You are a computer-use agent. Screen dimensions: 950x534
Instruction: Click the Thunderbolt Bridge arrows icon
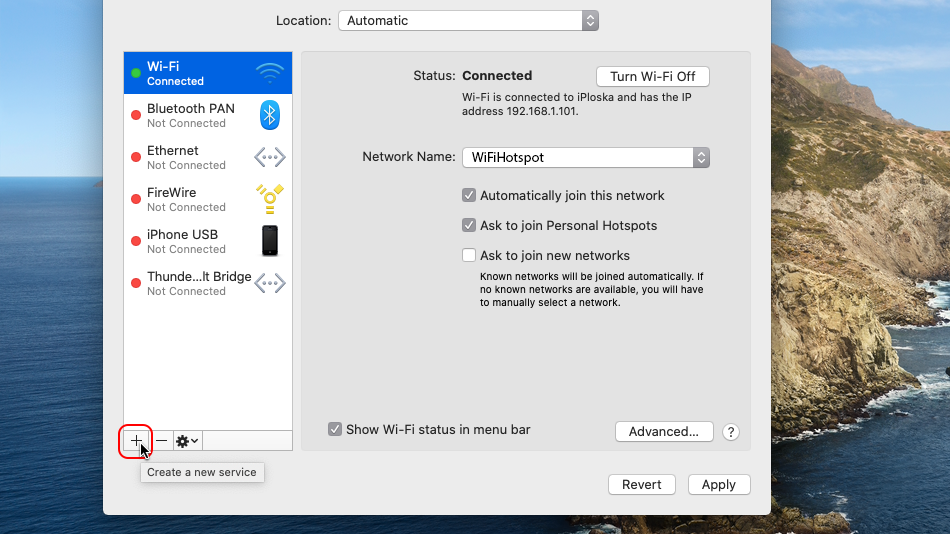tap(269, 283)
